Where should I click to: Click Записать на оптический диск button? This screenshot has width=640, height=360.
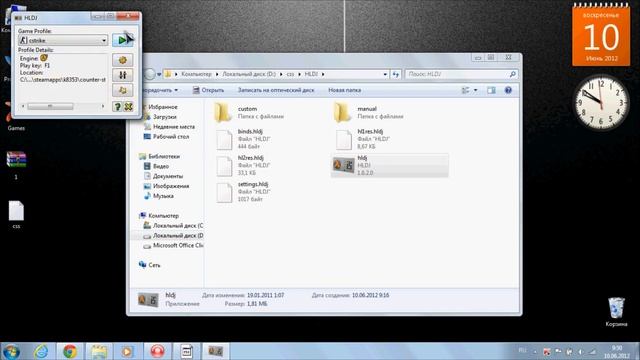tap(276, 90)
